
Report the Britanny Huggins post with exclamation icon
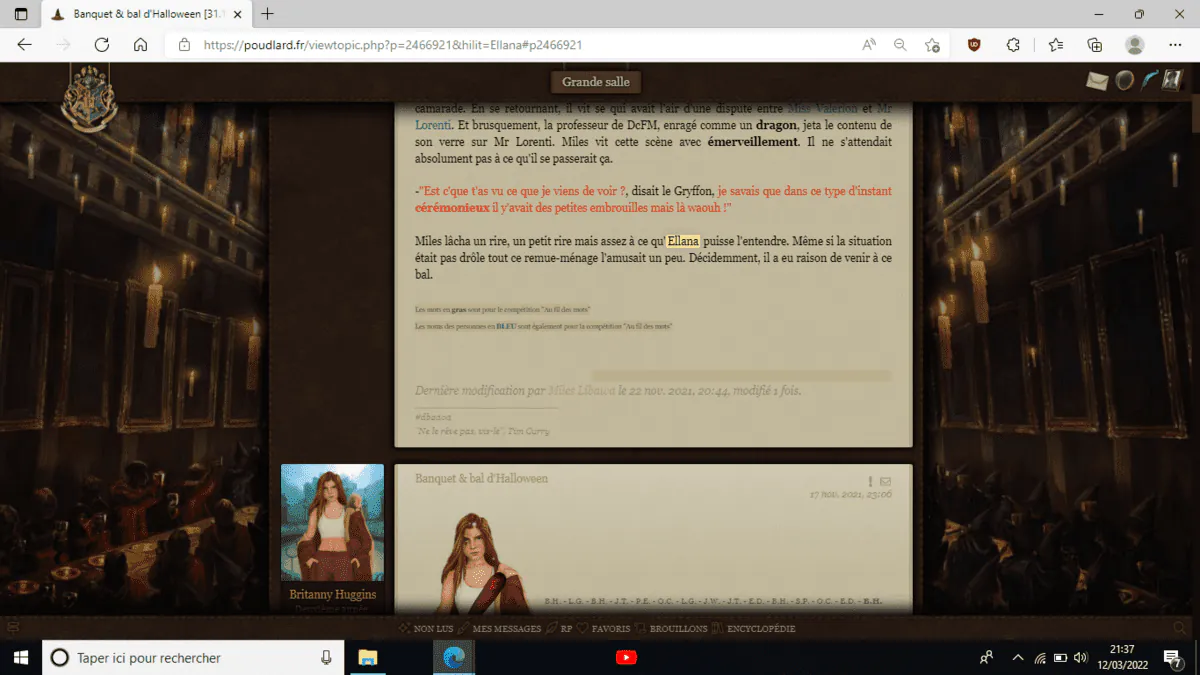[x=871, y=482]
